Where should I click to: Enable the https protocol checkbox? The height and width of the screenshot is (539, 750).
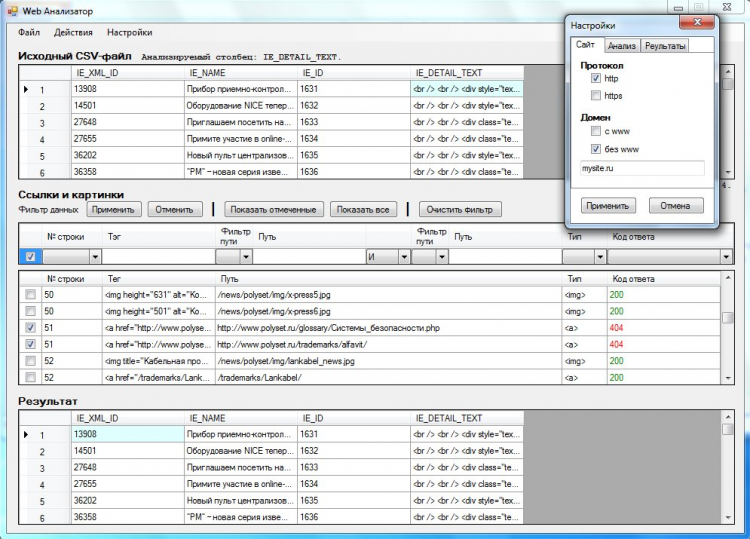click(596, 96)
